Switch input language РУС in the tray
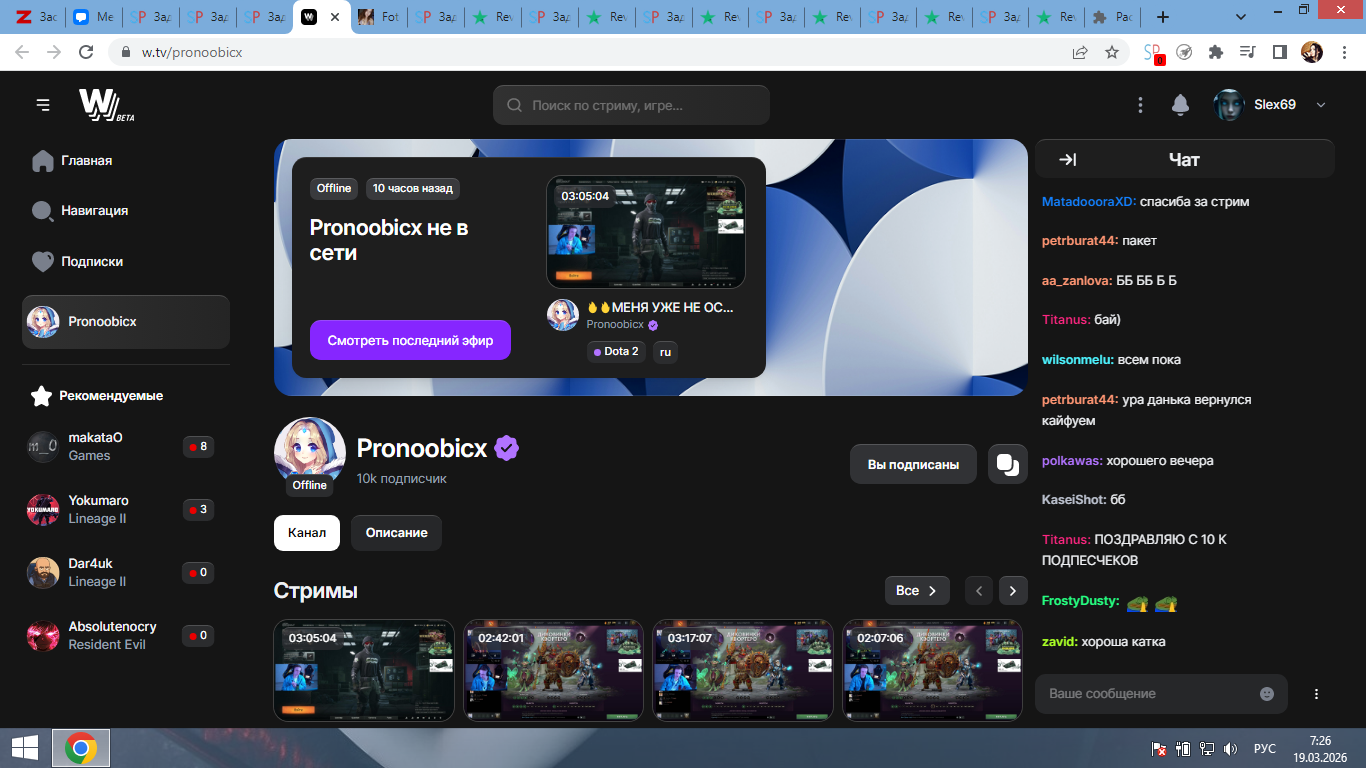 (1265, 749)
